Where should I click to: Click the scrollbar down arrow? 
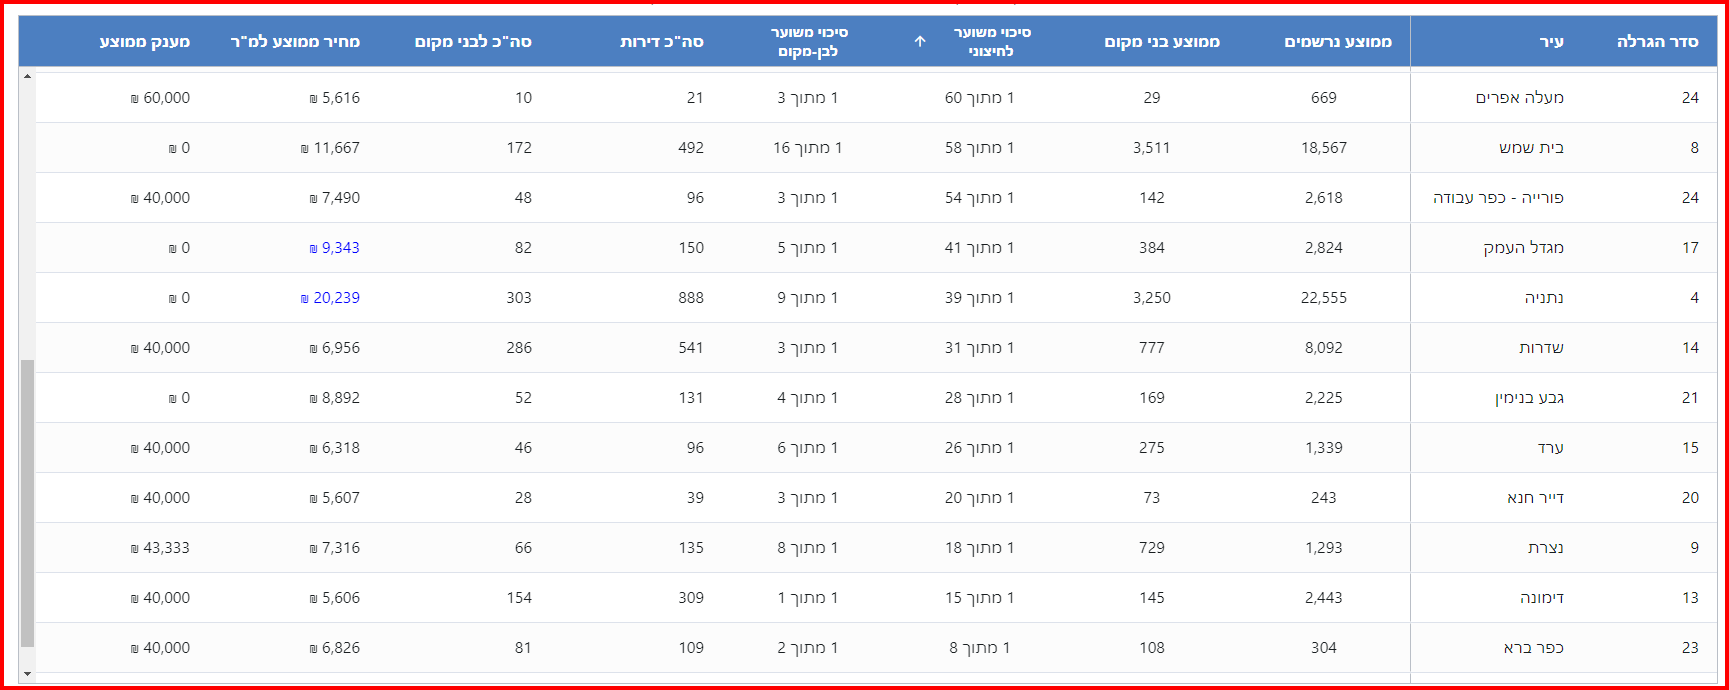[x=27, y=675]
